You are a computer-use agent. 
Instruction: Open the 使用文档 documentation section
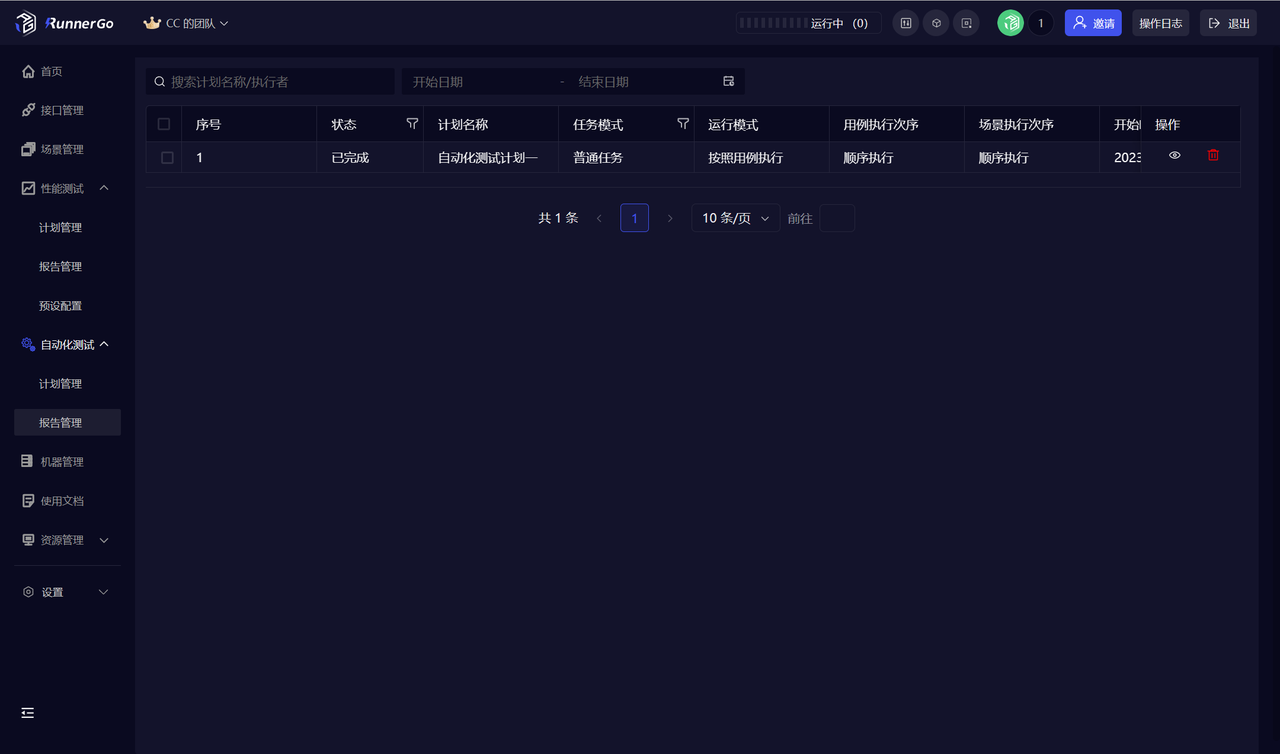click(62, 500)
